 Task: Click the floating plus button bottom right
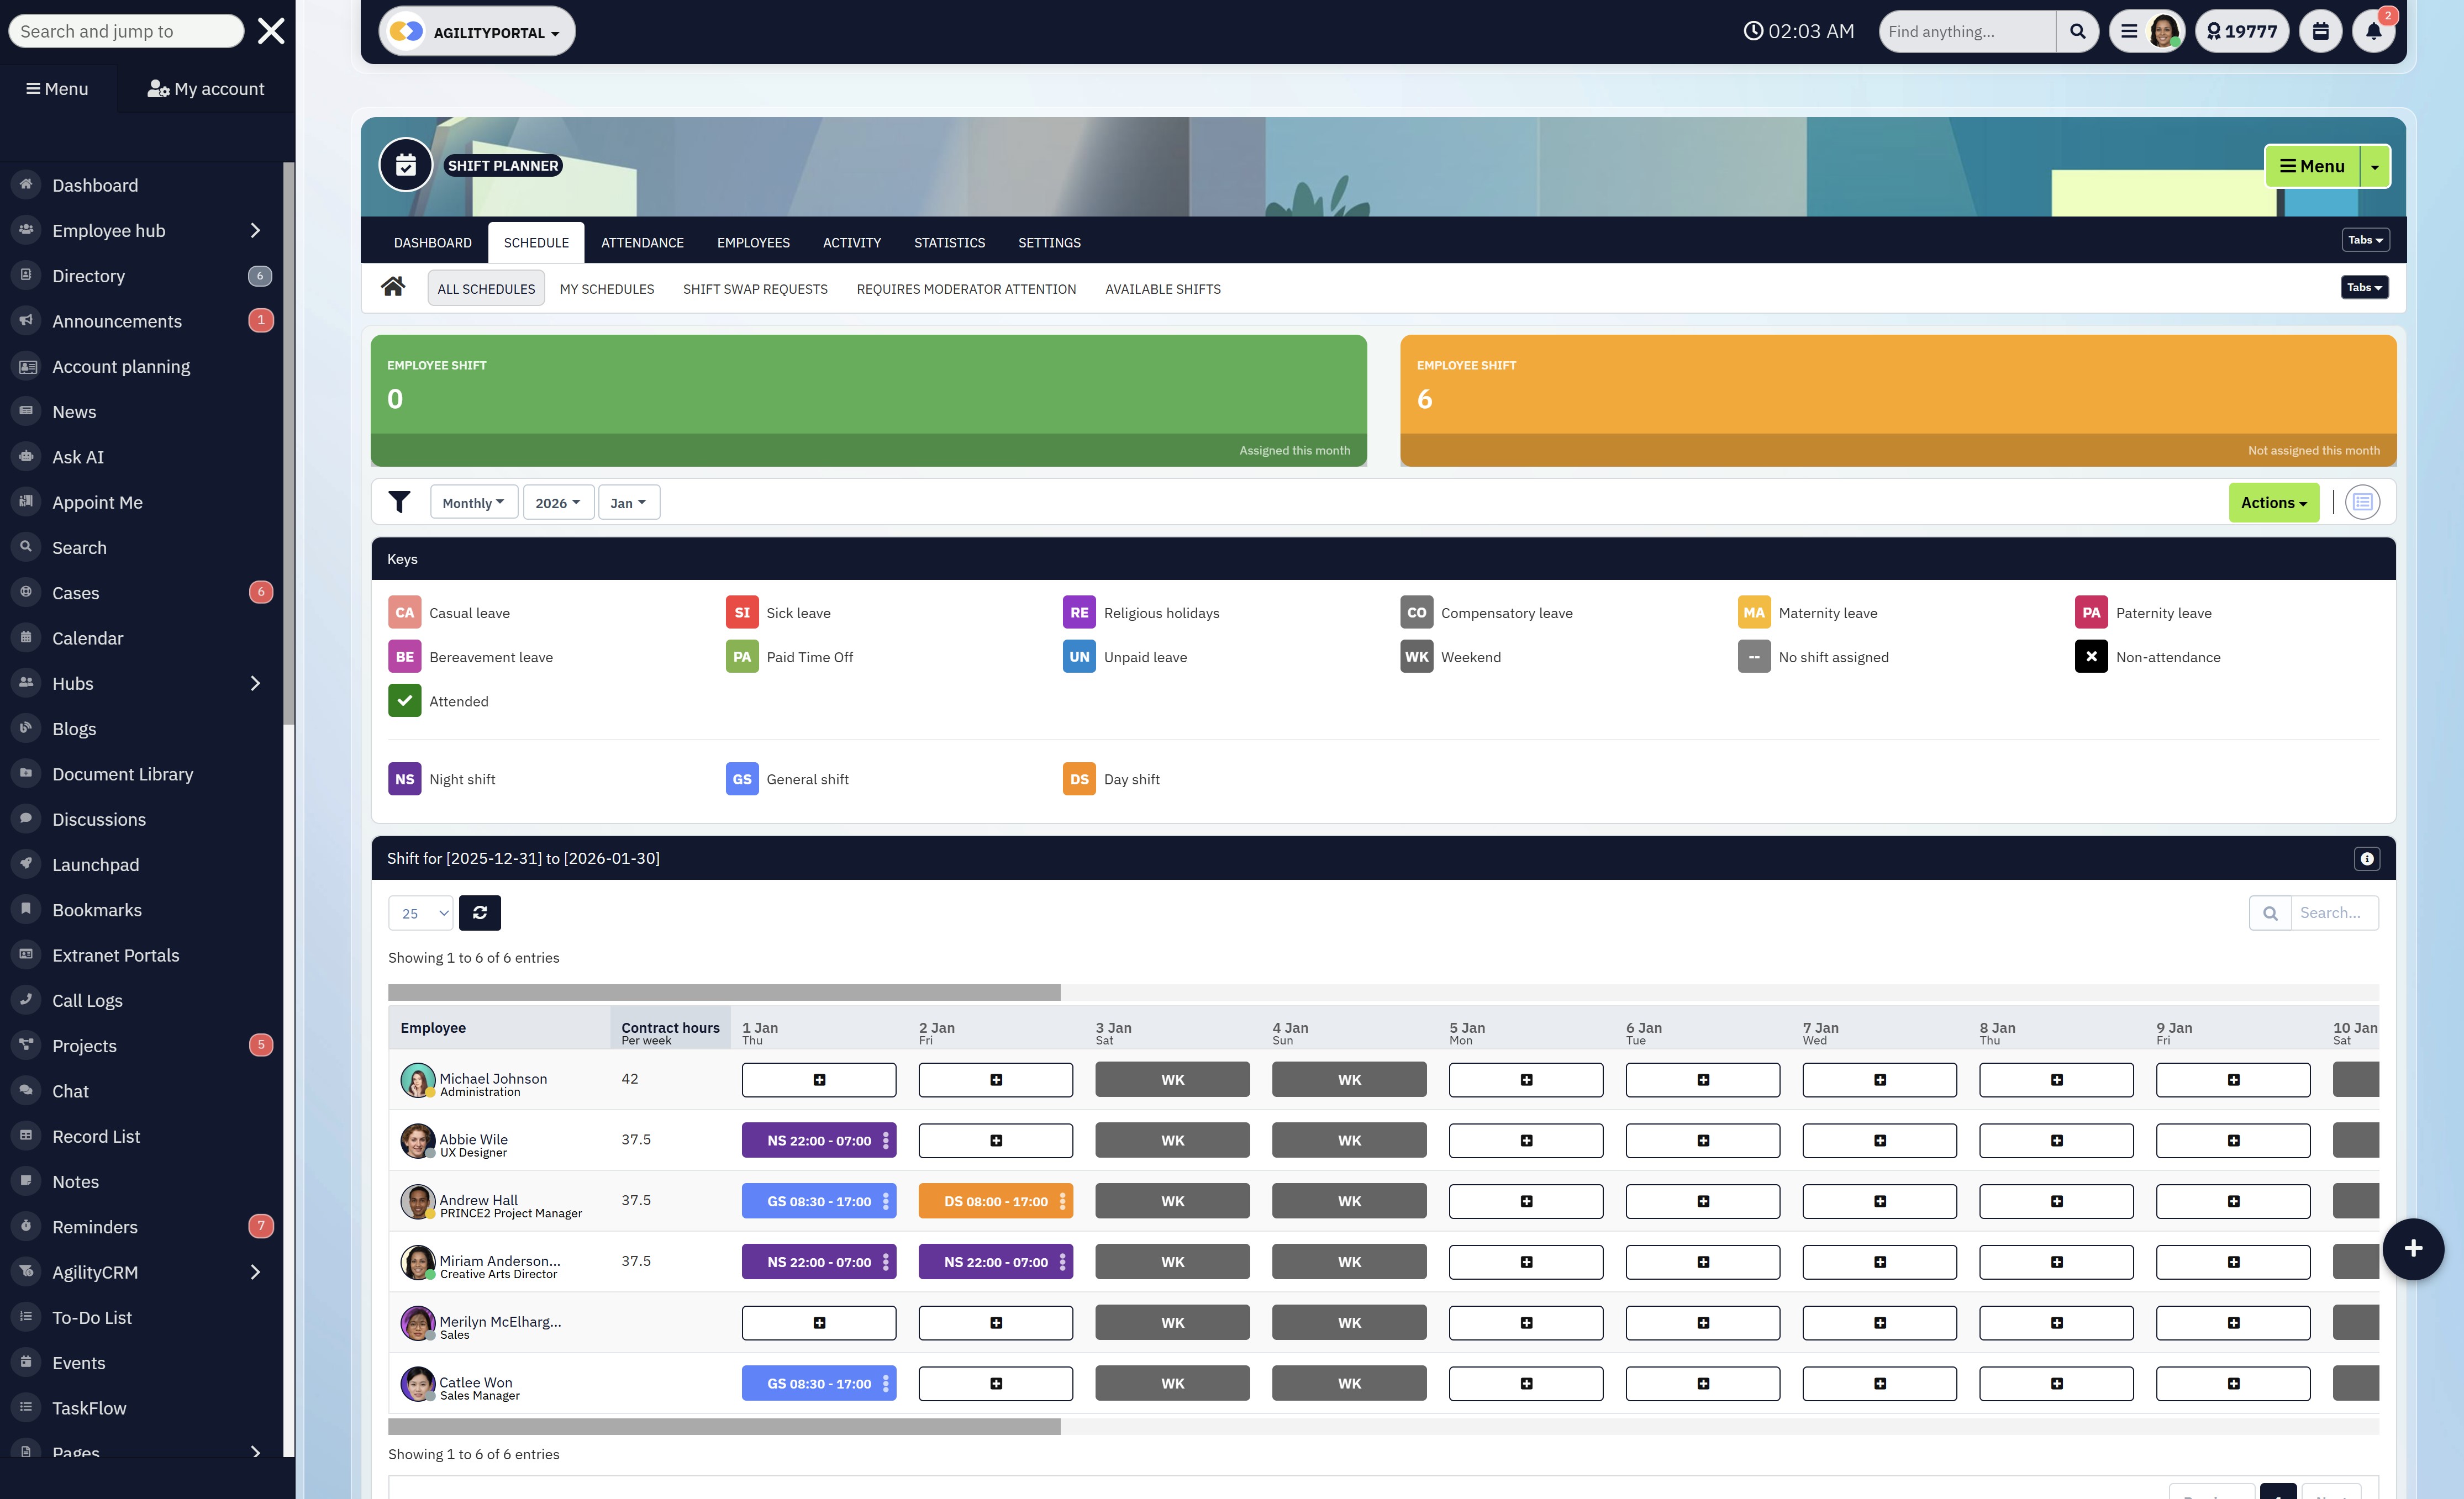click(x=2414, y=1248)
